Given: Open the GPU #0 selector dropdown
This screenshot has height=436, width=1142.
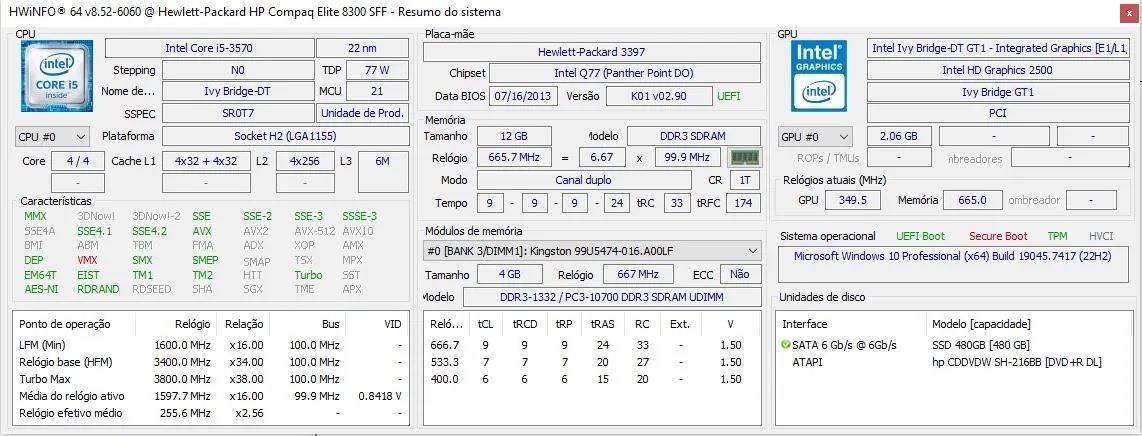Looking at the screenshot, I should click(815, 136).
